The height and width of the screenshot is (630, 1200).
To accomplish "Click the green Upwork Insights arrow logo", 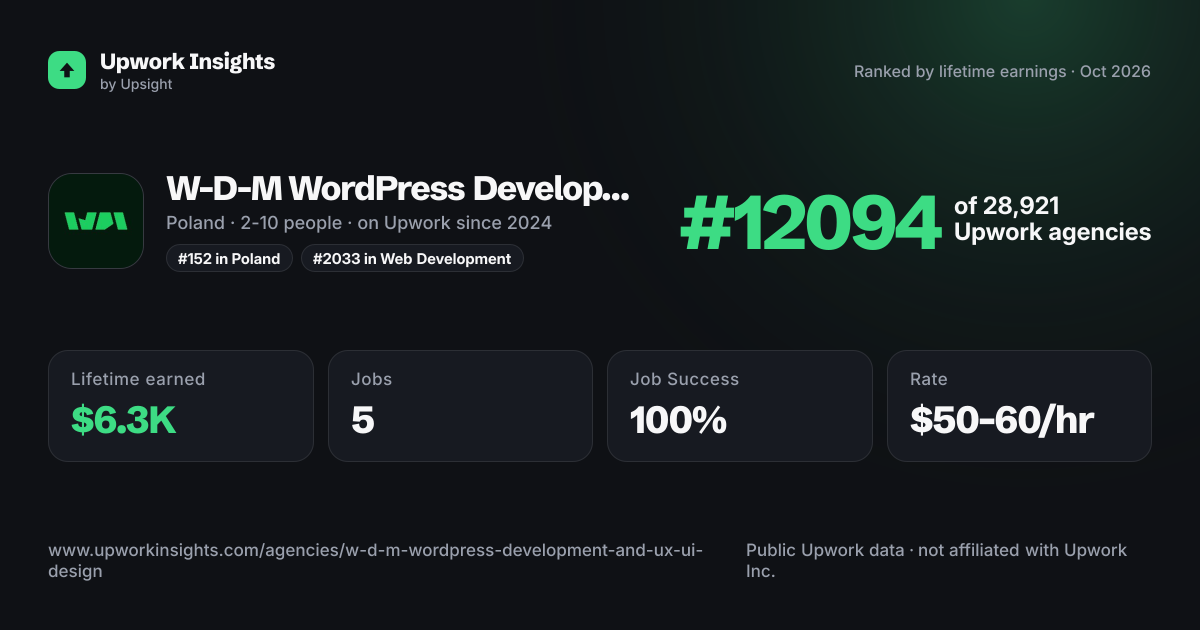I will [67, 70].
